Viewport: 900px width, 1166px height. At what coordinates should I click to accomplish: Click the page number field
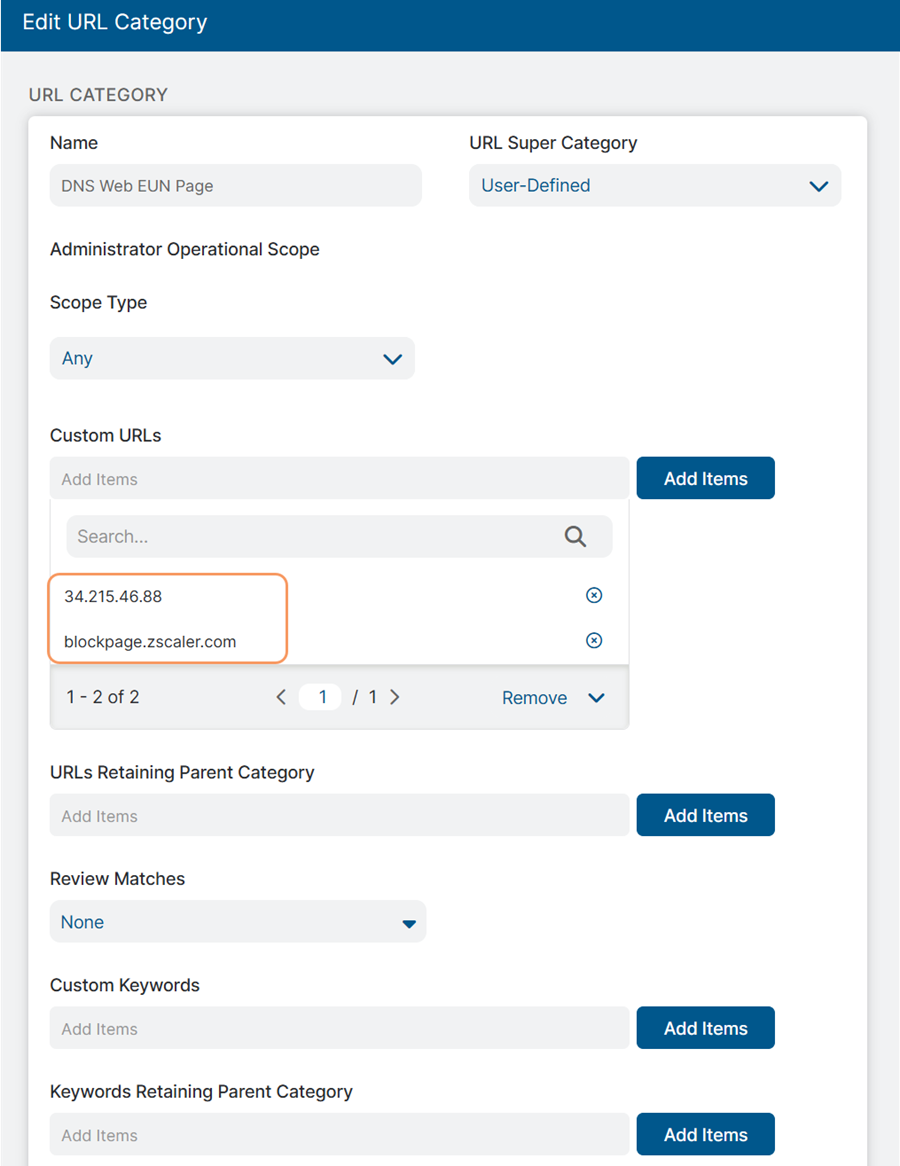tap(321, 697)
